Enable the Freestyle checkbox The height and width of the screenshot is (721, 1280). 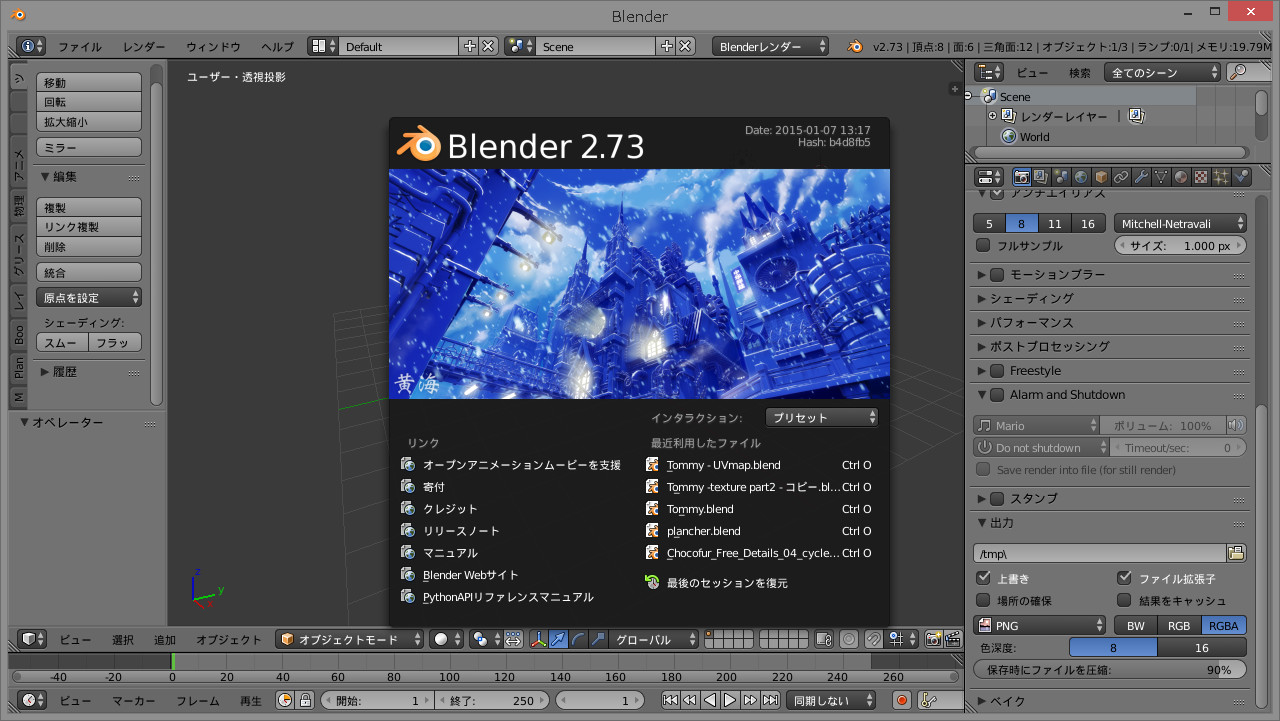click(996, 370)
